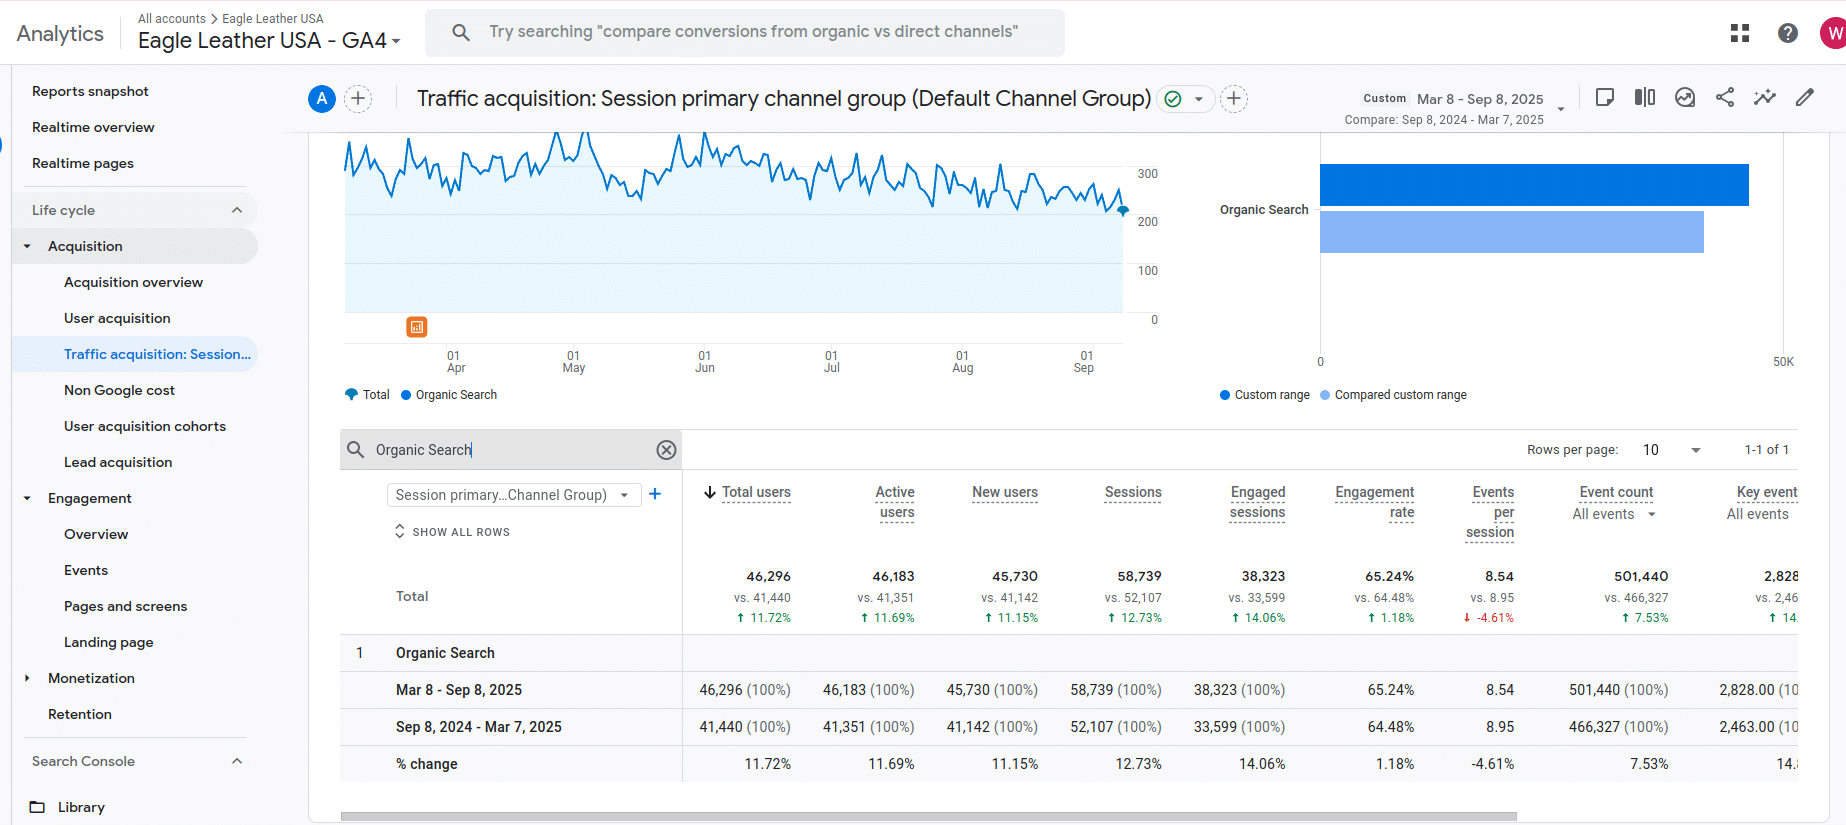Go to User acquisition report
Image resolution: width=1846 pixels, height=825 pixels.
point(117,318)
